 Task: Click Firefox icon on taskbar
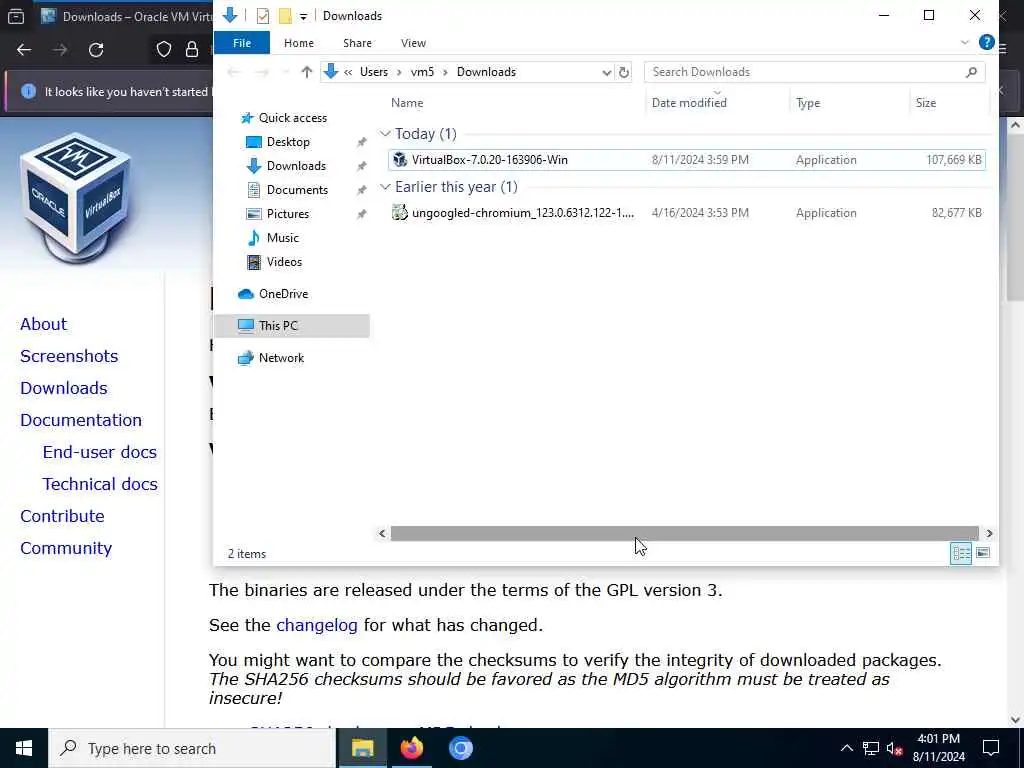pos(411,748)
